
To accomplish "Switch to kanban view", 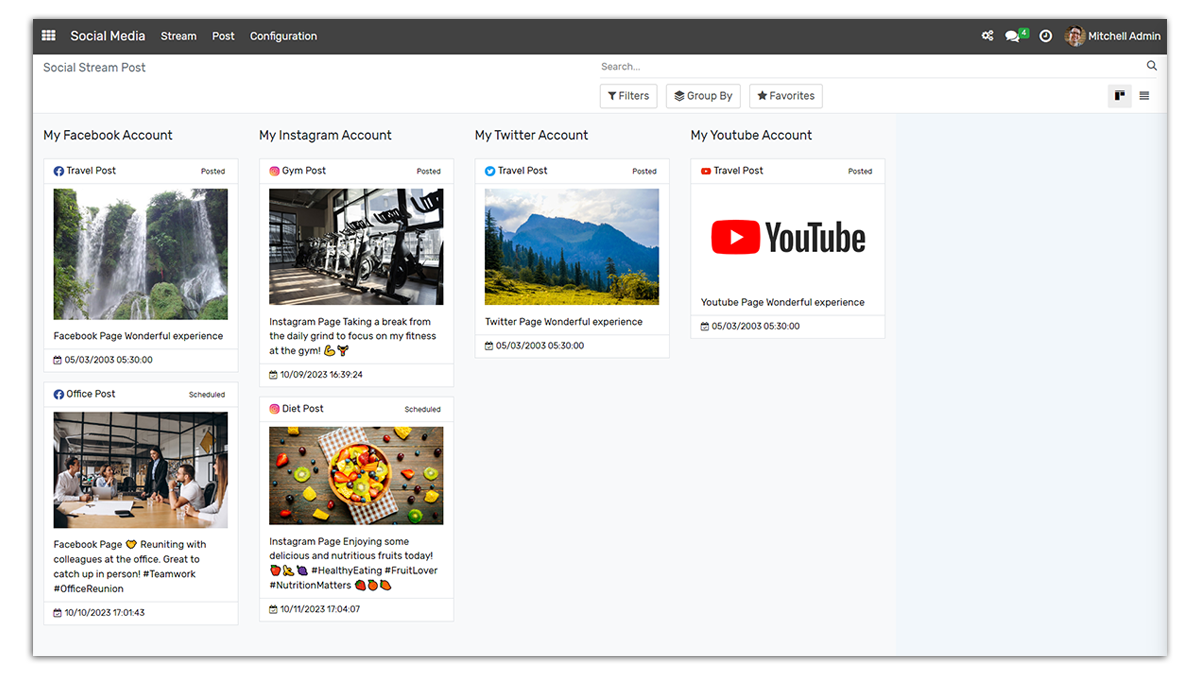I will [x=1119, y=95].
